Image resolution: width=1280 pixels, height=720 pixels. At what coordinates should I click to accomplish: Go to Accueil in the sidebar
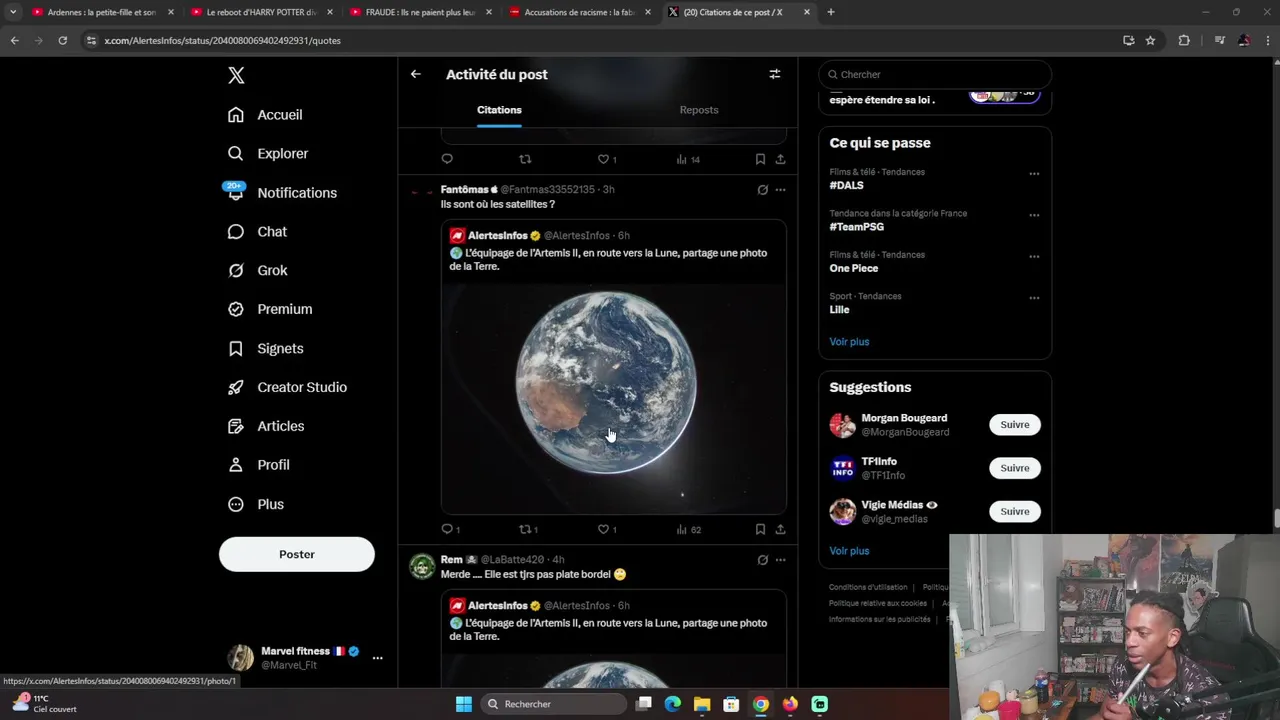coord(265,115)
